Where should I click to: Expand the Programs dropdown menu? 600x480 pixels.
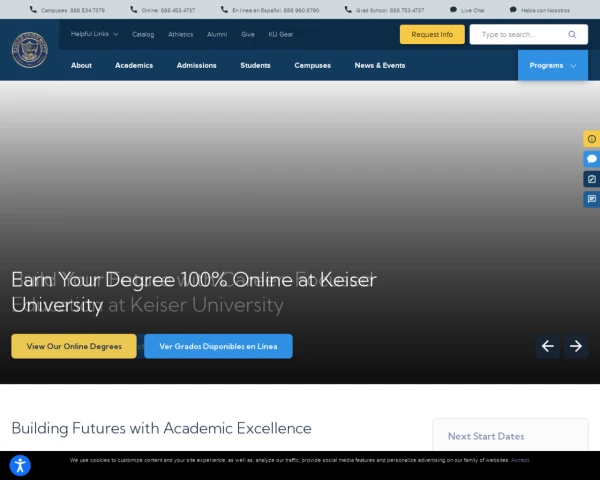coord(553,65)
